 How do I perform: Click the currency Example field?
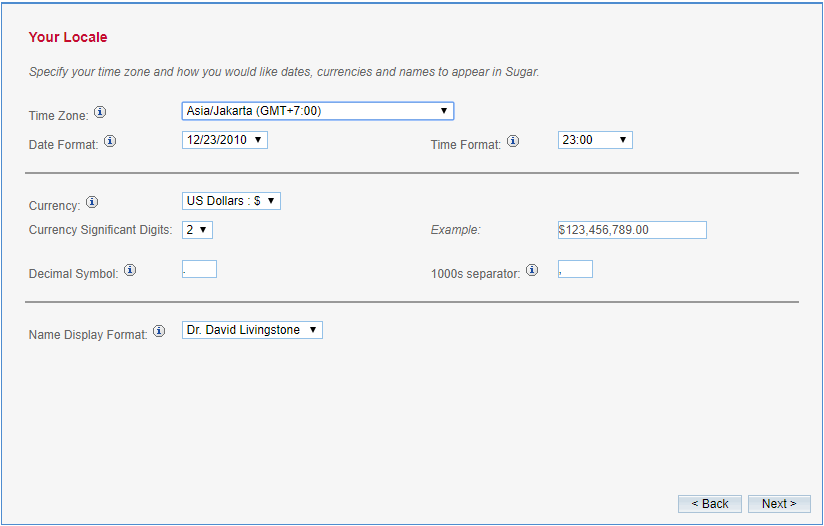(632, 230)
